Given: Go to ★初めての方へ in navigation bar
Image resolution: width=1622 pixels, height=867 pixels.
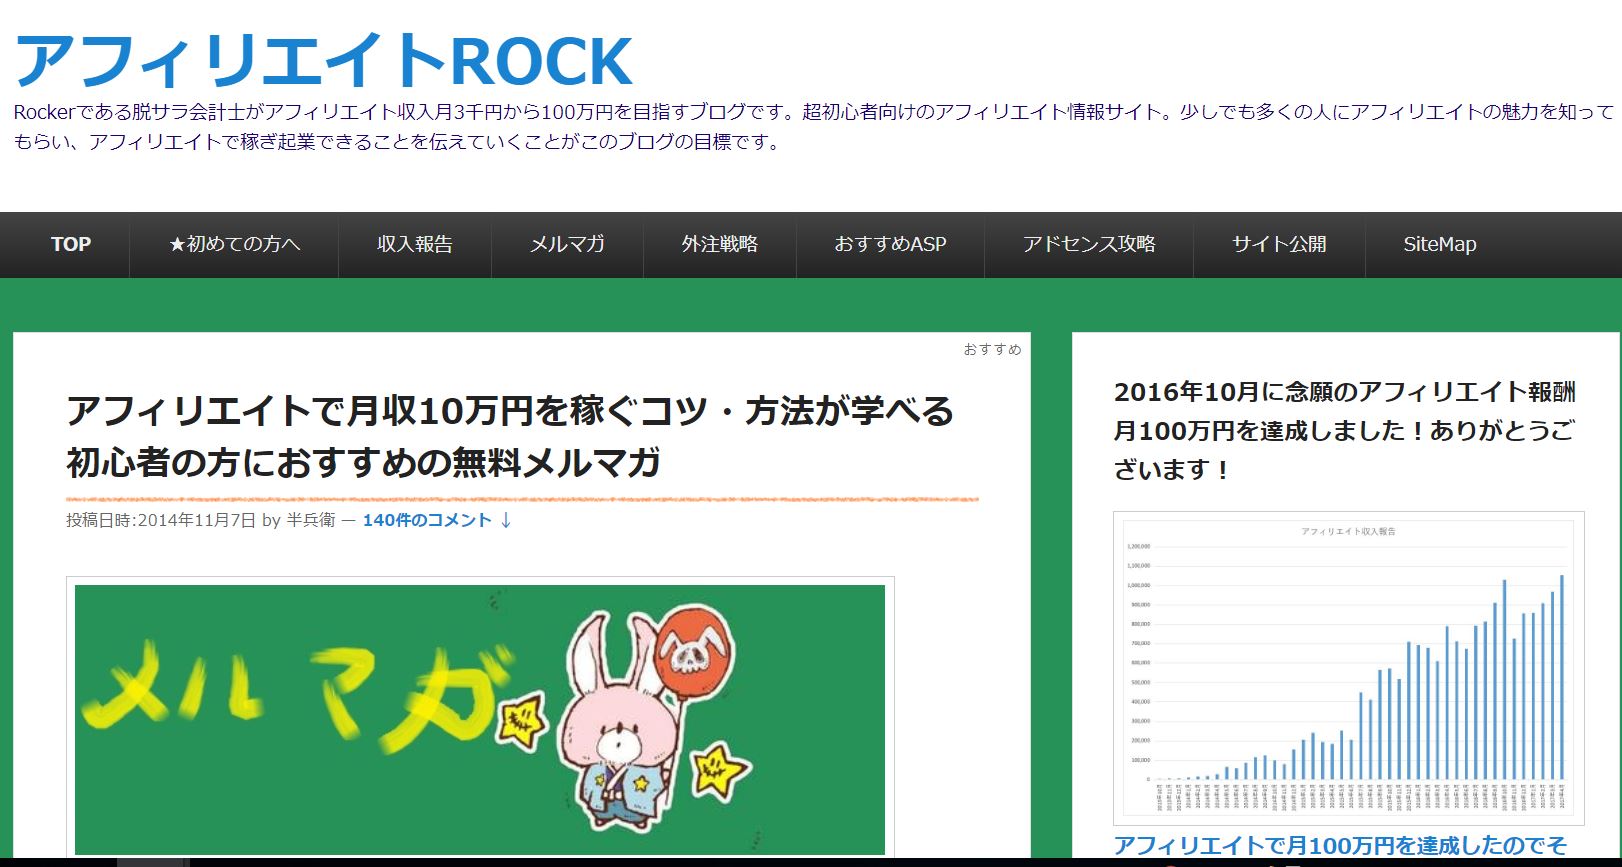Looking at the screenshot, I should (x=234, y=244).
